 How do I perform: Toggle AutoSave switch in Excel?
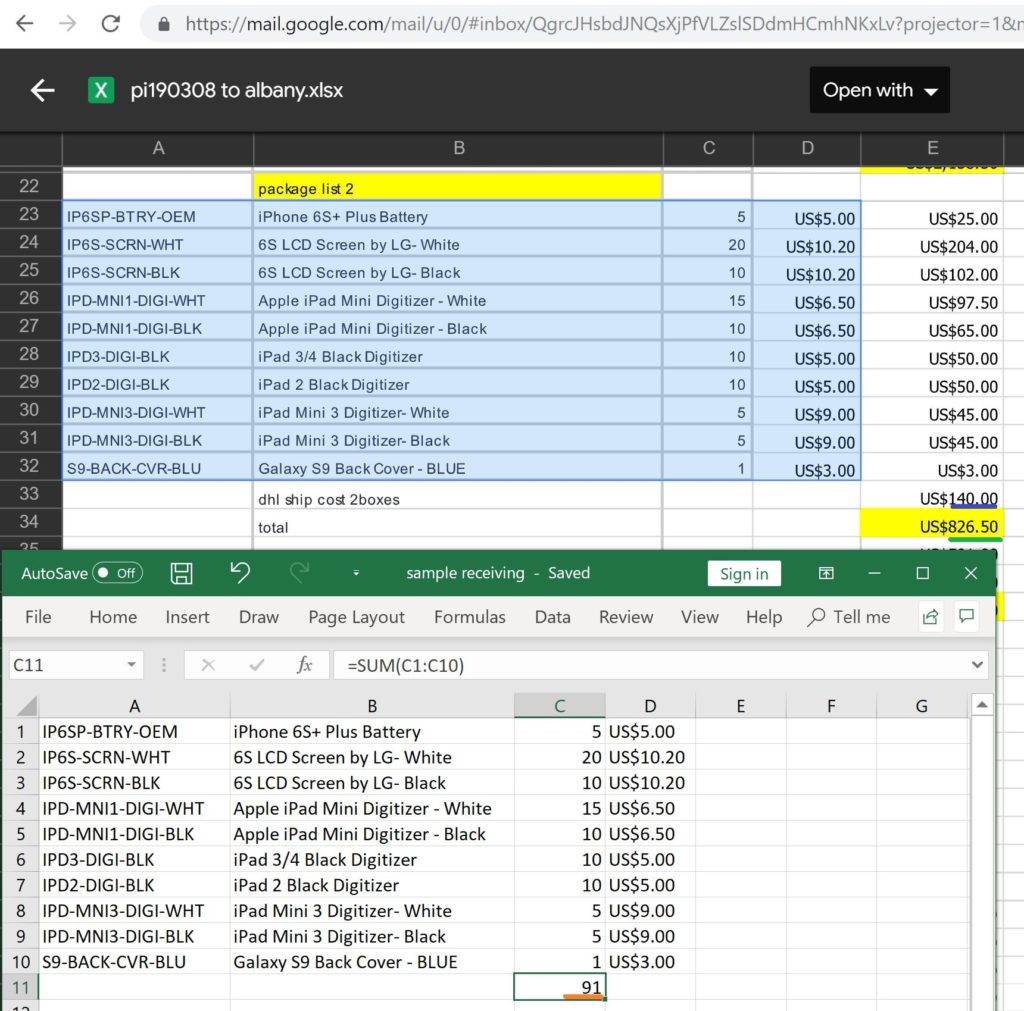click(x=118, y=573)
